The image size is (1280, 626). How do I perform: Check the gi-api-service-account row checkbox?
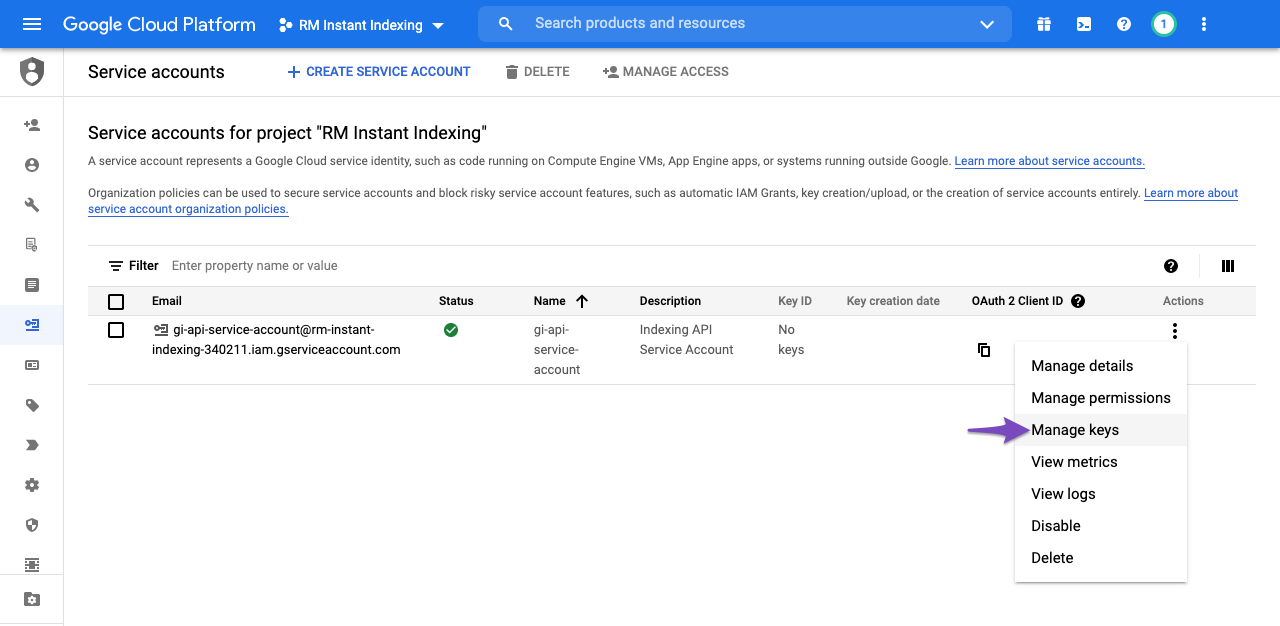click(116, 330)
